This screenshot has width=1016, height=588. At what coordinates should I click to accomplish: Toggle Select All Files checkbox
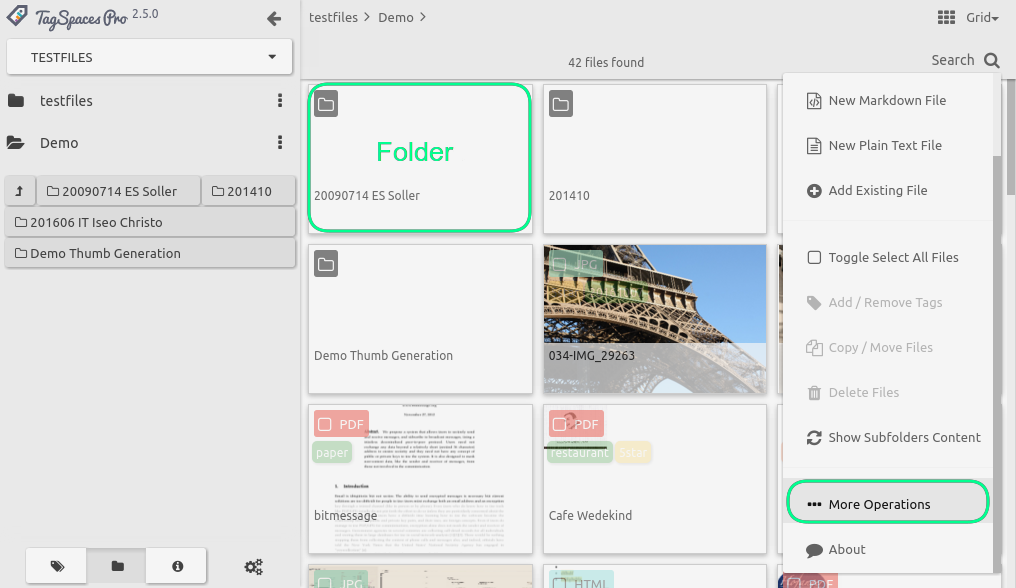pyautogui.click(x=813, y=257)
